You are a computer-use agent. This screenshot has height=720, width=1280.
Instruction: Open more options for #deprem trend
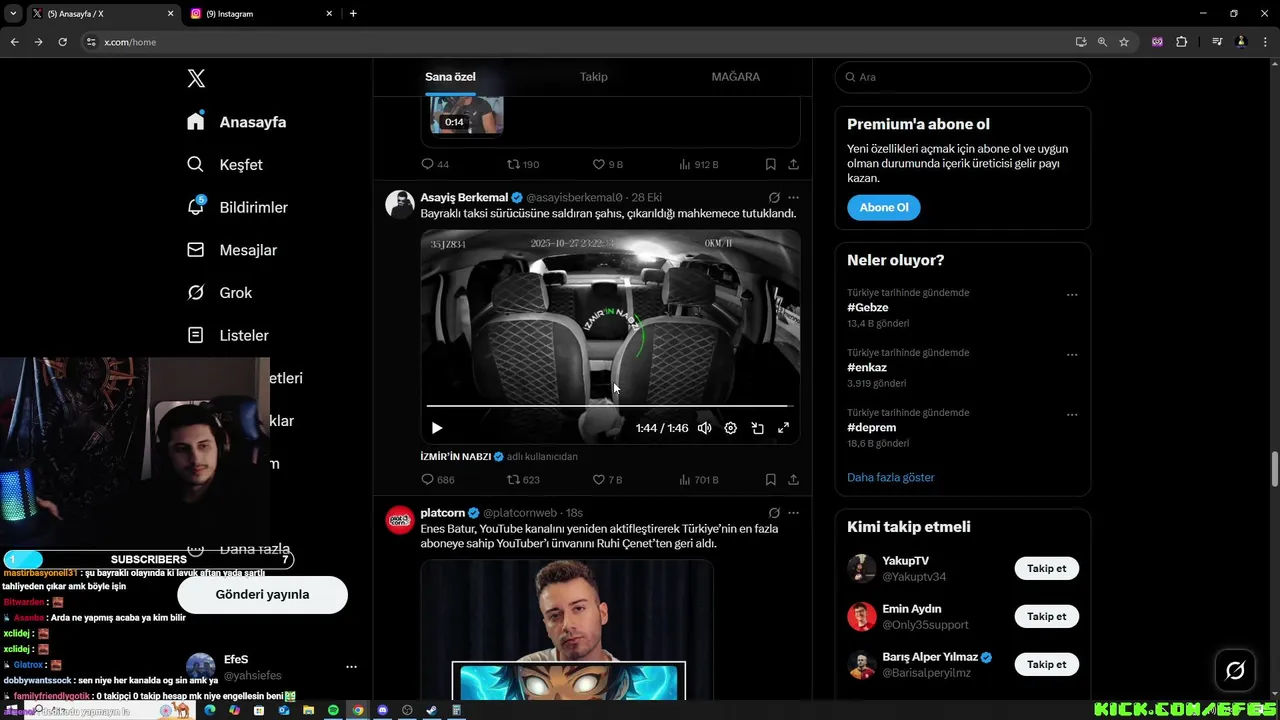click(x=1072, y=415)
